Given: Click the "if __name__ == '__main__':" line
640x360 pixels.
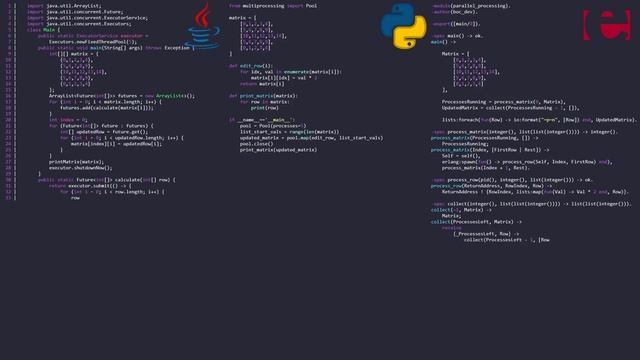Looking at the screenshot, I should (x=262, y=120).
